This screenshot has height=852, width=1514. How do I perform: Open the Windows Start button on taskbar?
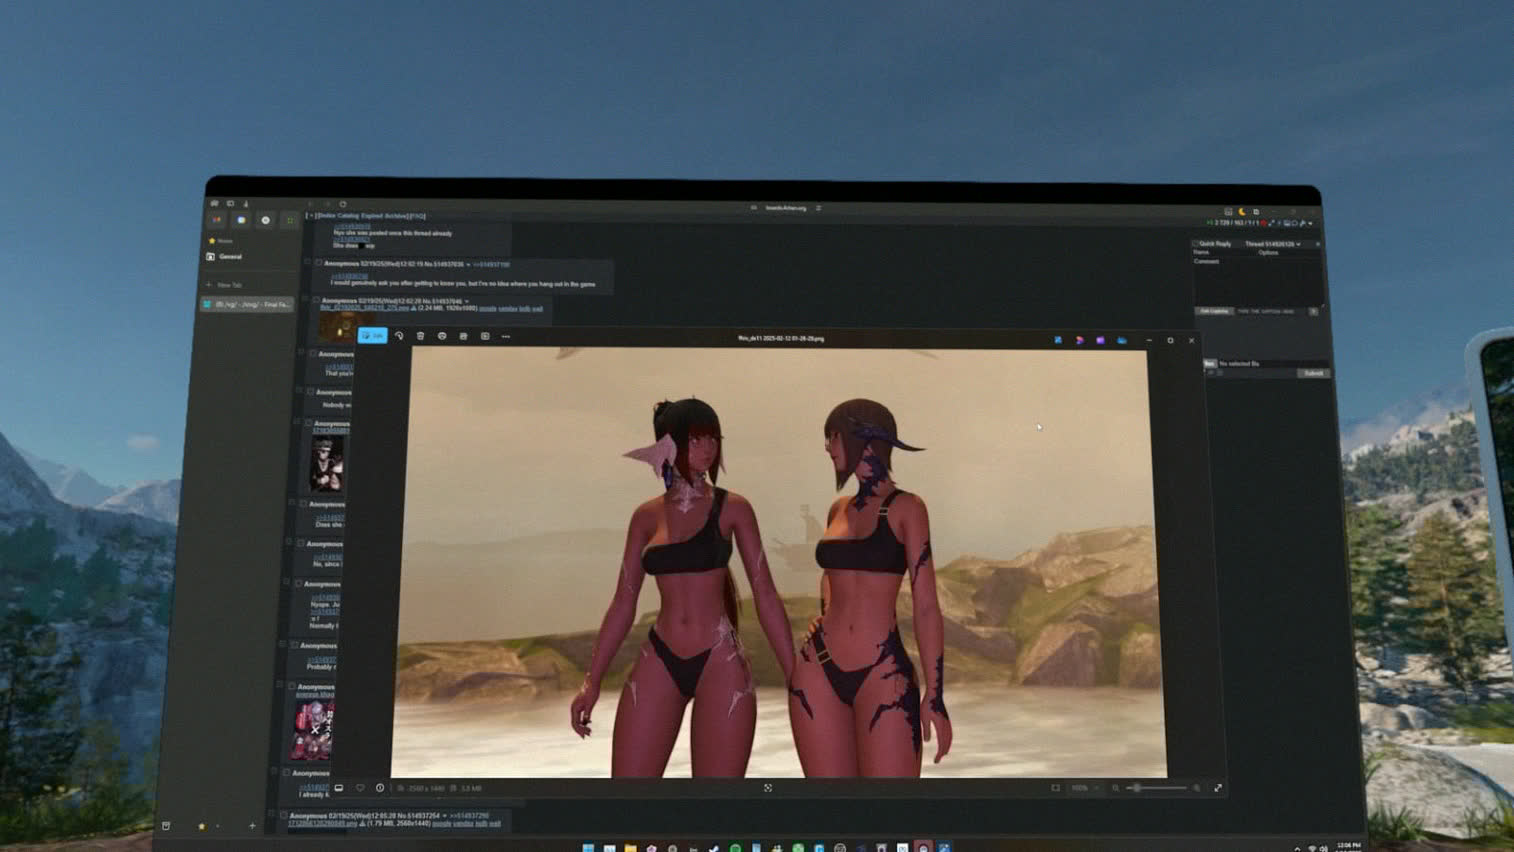588,848
